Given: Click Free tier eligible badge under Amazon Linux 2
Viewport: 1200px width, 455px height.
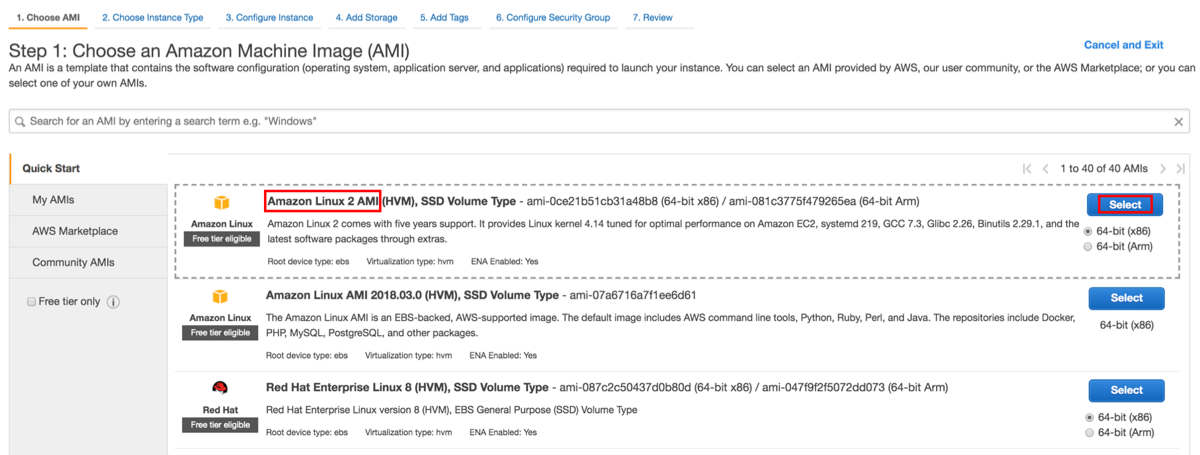Looking at the screenshot, I should [x=221, y=239].
